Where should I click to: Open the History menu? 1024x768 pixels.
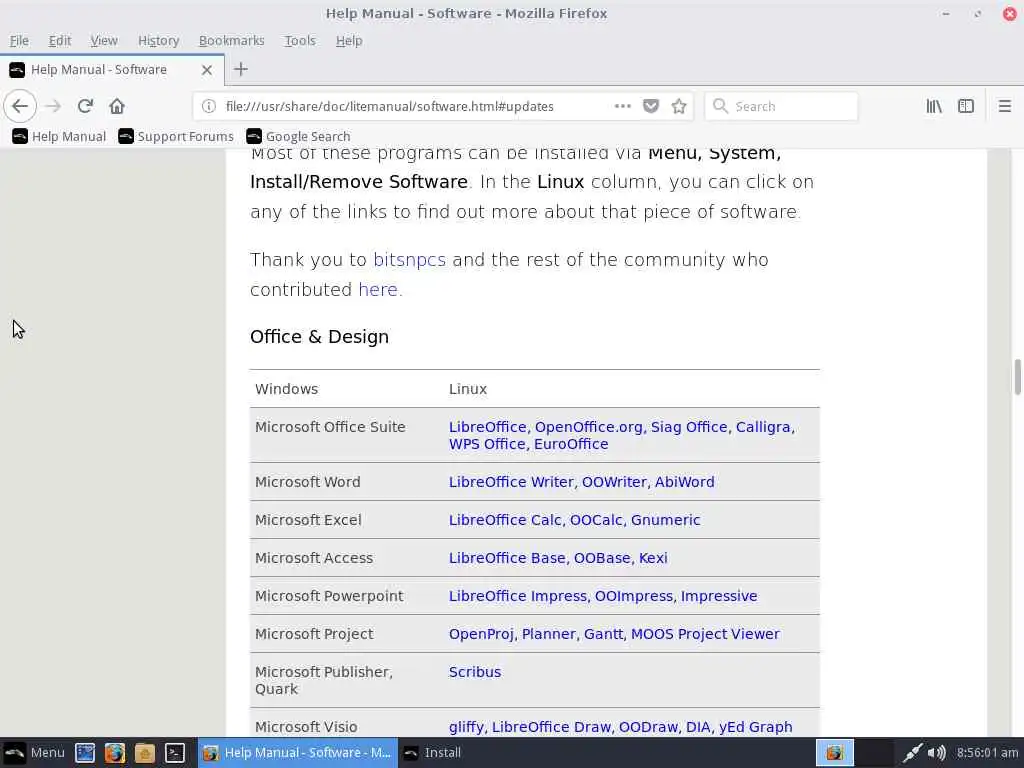click(158, 40)
